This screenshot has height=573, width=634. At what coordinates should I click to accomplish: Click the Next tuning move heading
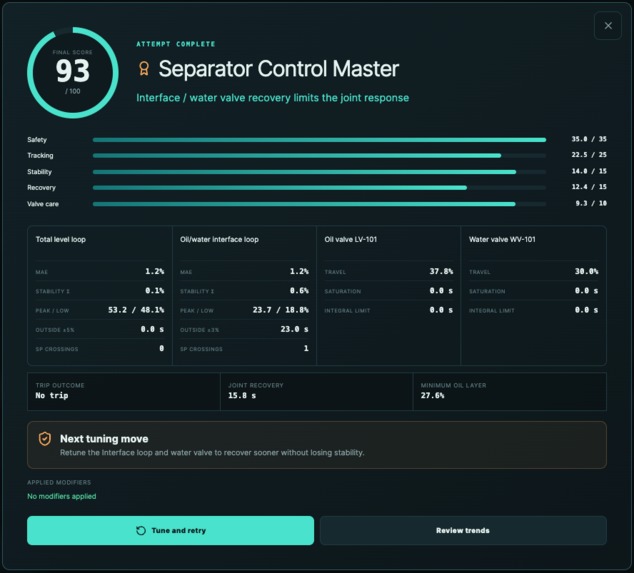104,439
